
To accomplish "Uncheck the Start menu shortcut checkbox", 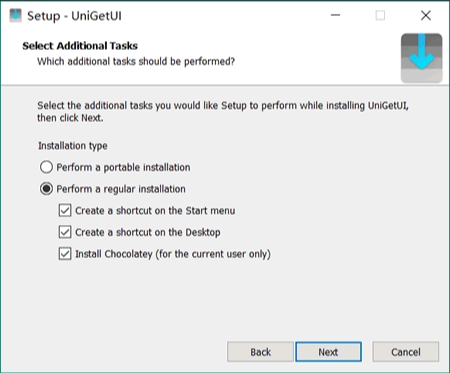I will coord(65,210).
